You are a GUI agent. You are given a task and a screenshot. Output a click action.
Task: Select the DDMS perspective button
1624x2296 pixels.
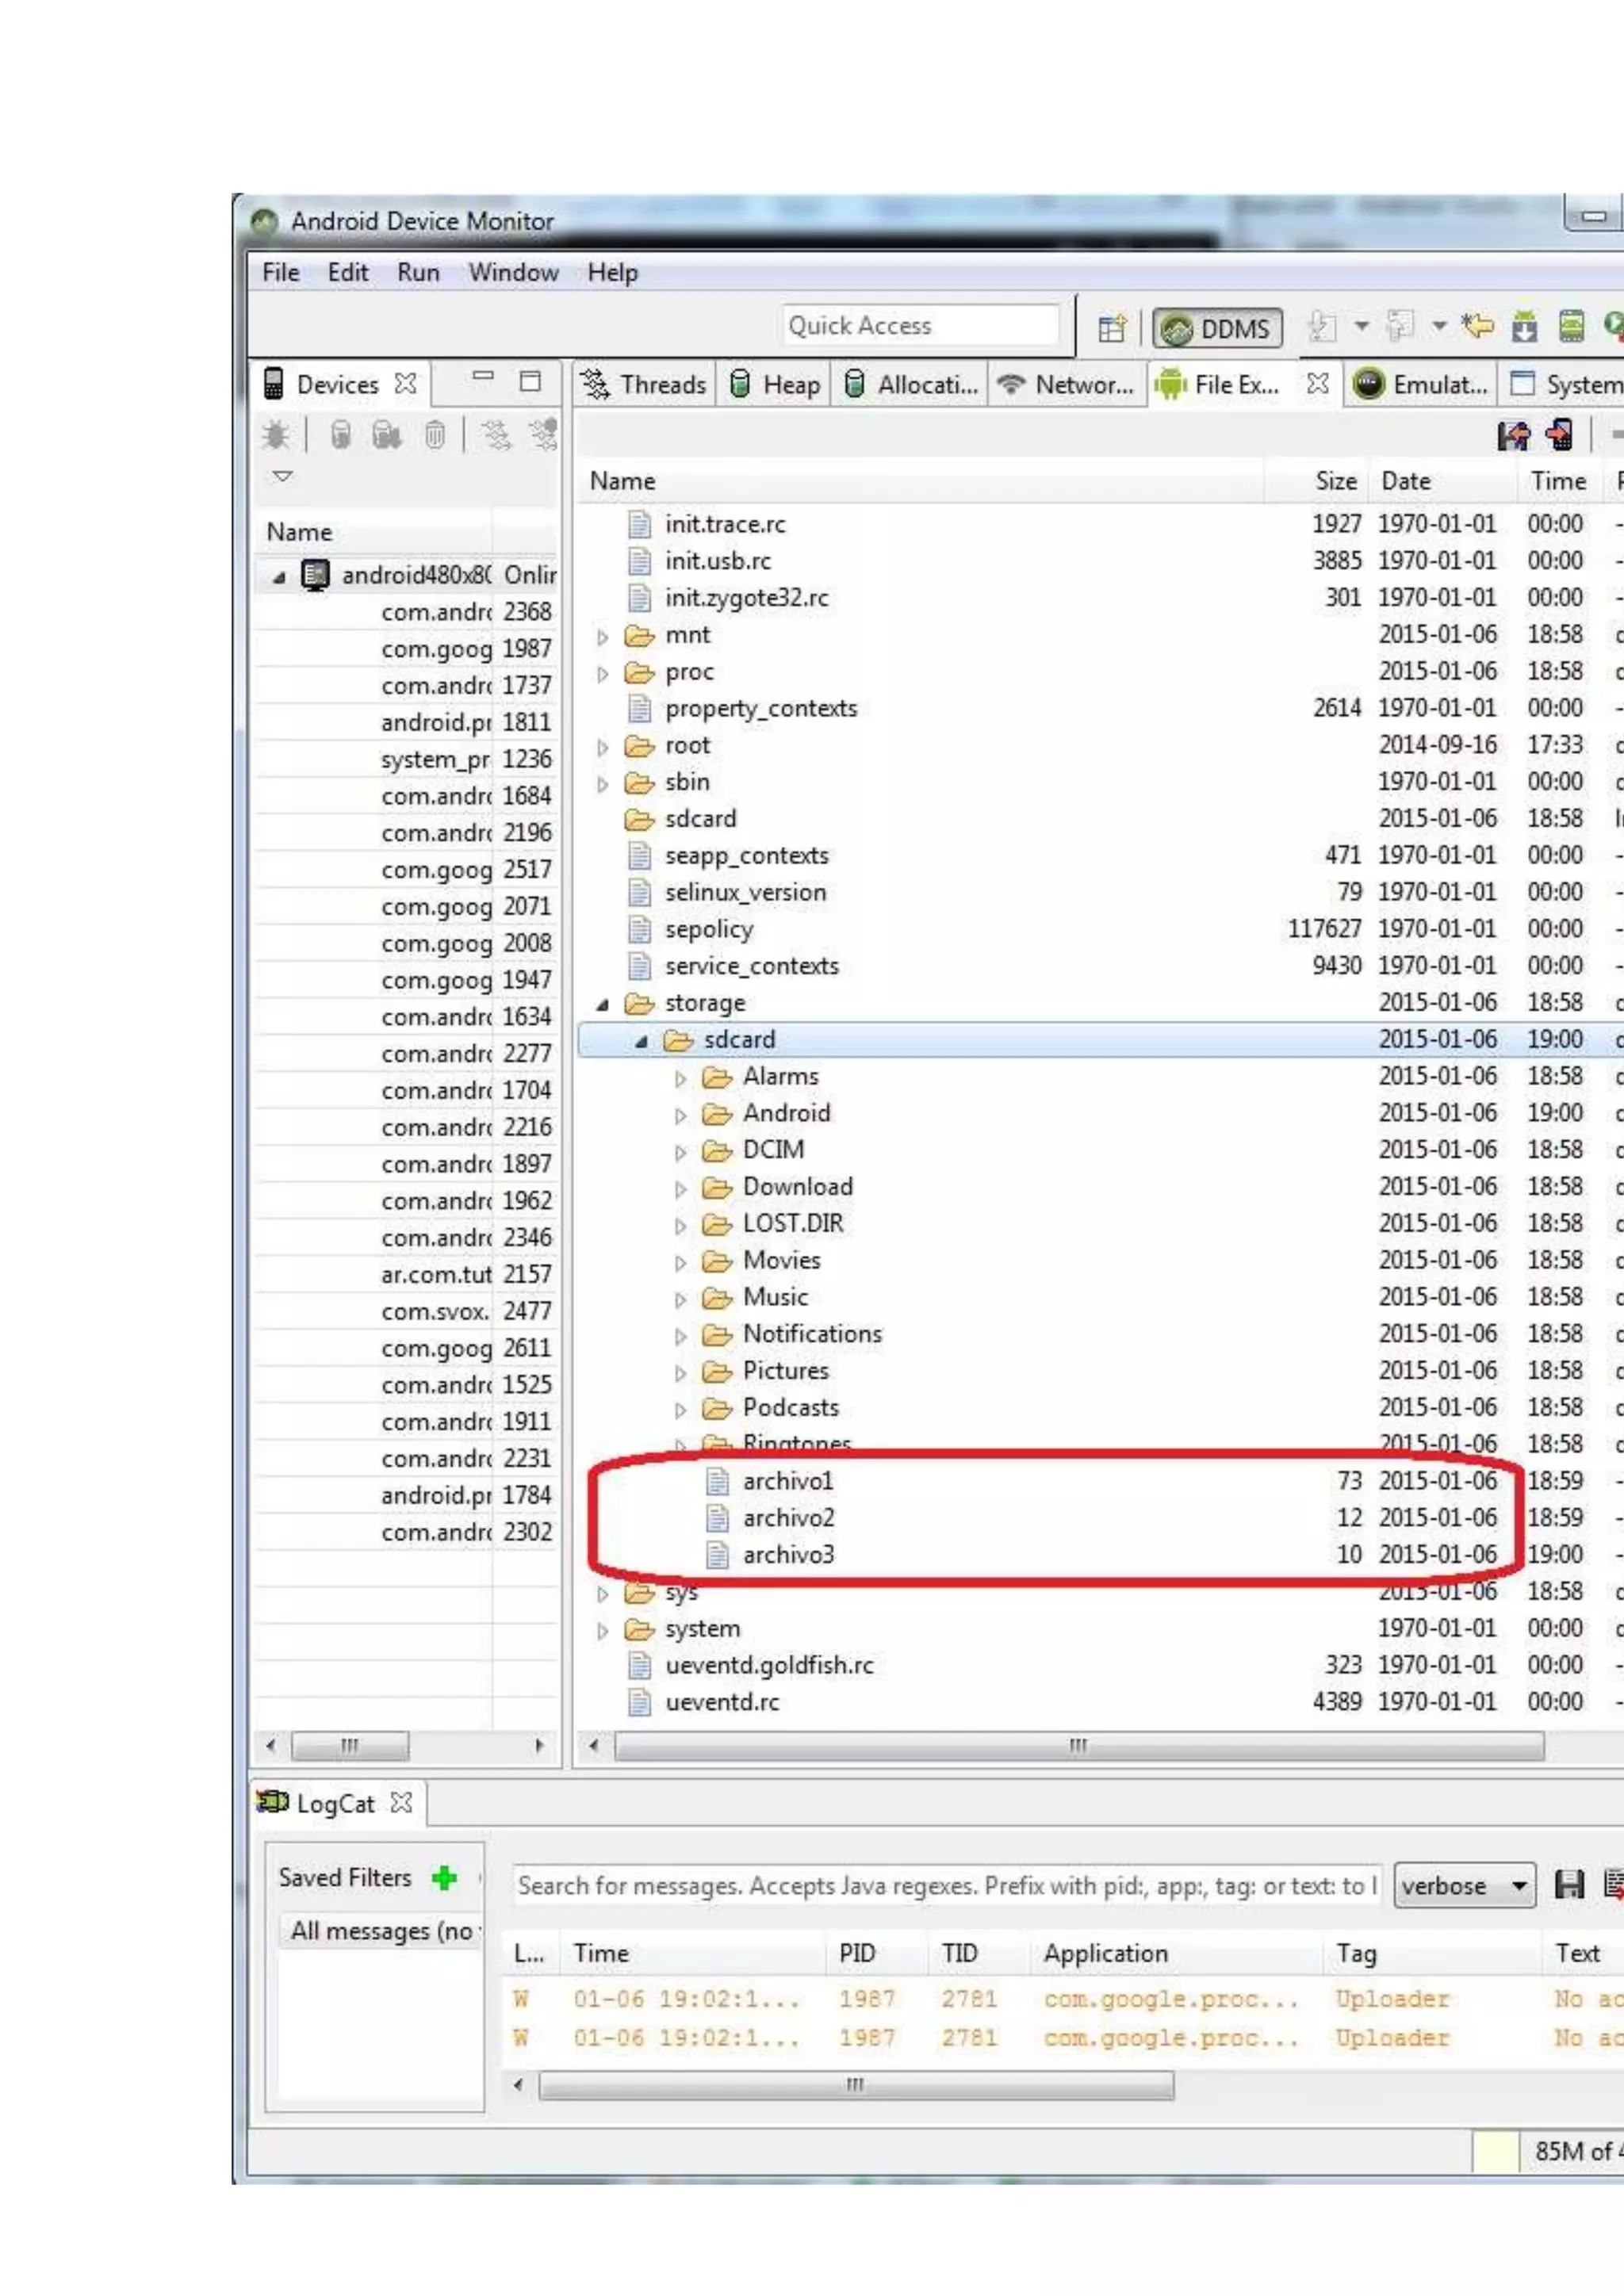click(1217, 328)
